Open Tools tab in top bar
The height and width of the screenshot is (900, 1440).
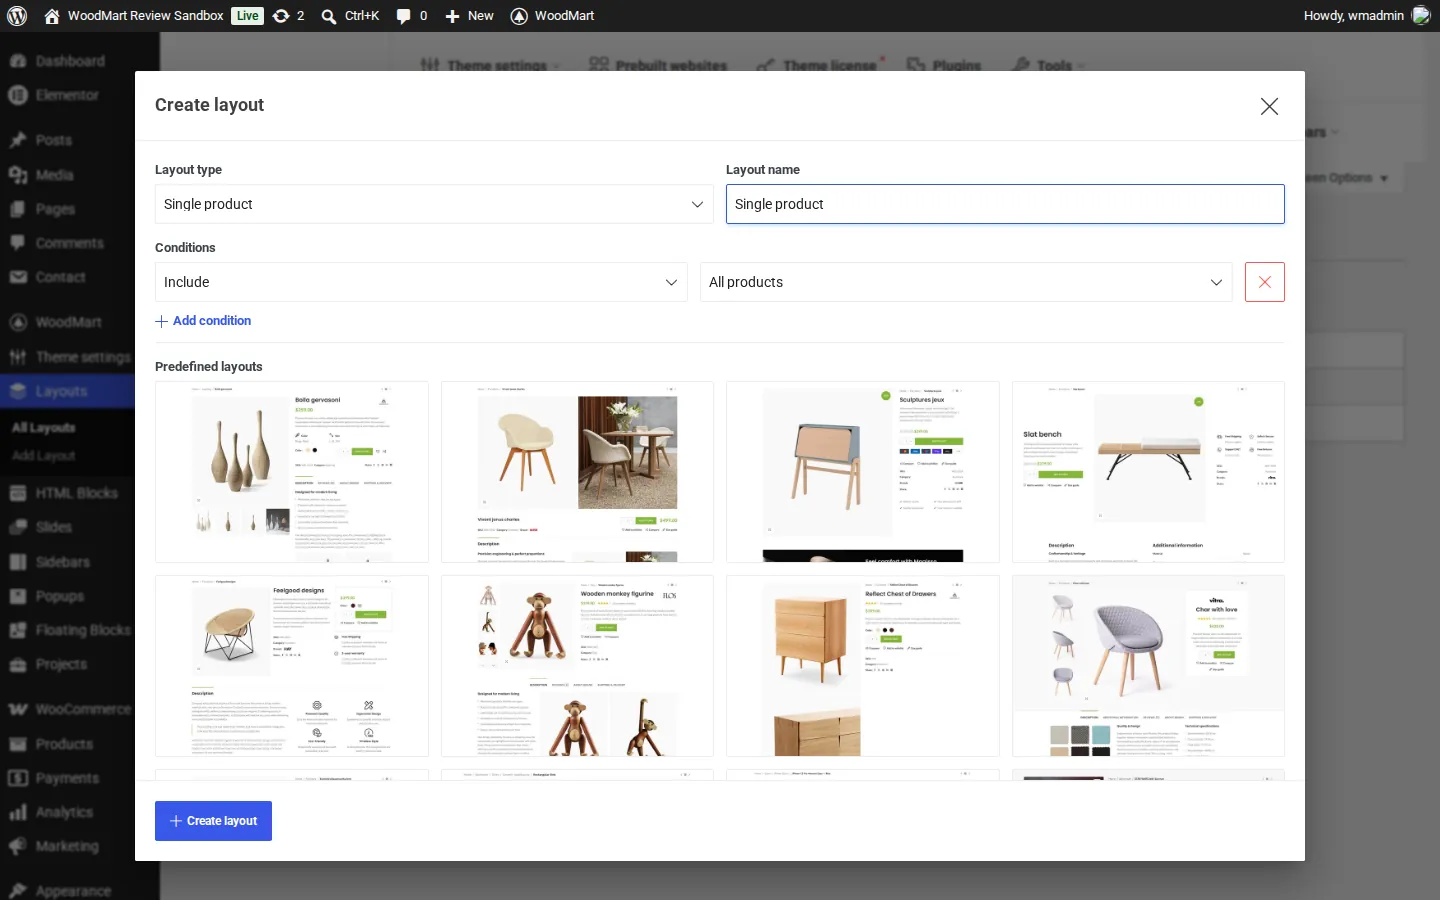pyautogui.click(x=1048, y=65)
